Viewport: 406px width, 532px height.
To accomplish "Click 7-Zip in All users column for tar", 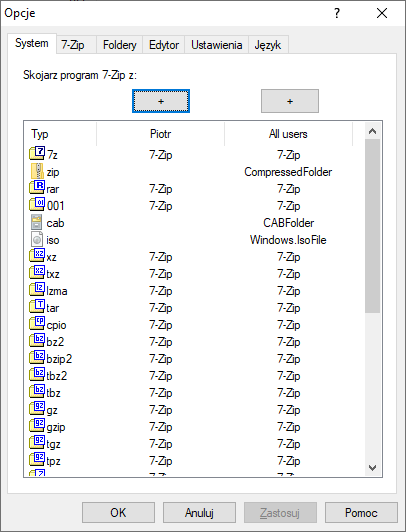I will tap(289, 308).
